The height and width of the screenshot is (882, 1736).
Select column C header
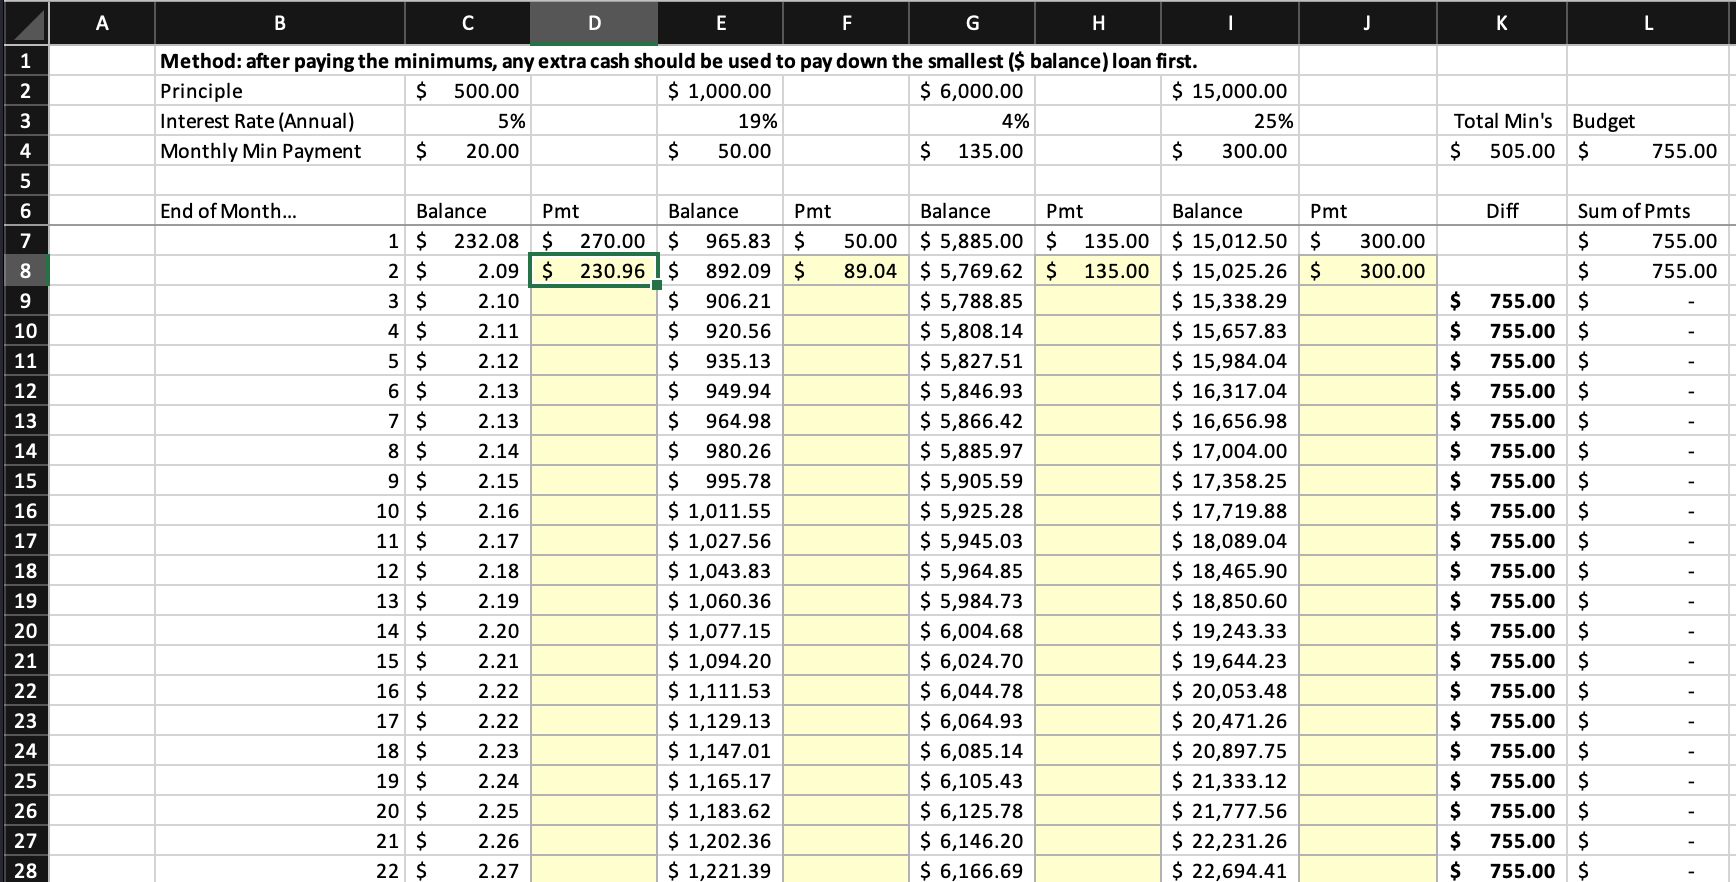[468, 23]
